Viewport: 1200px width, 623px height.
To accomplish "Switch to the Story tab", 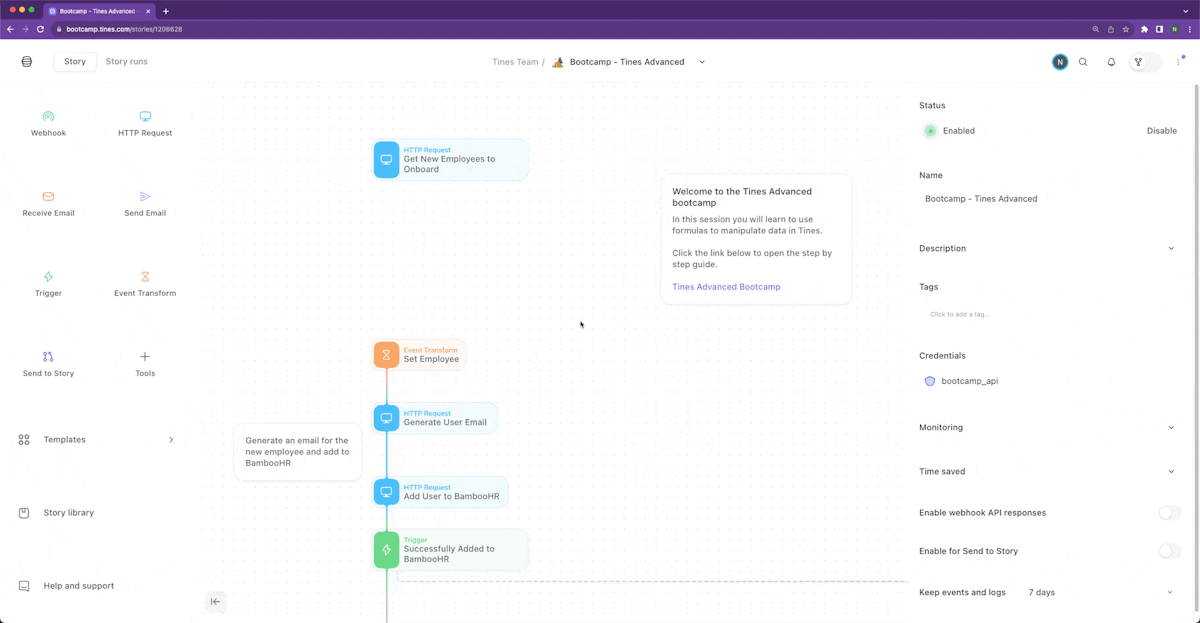I will point(75,62).
